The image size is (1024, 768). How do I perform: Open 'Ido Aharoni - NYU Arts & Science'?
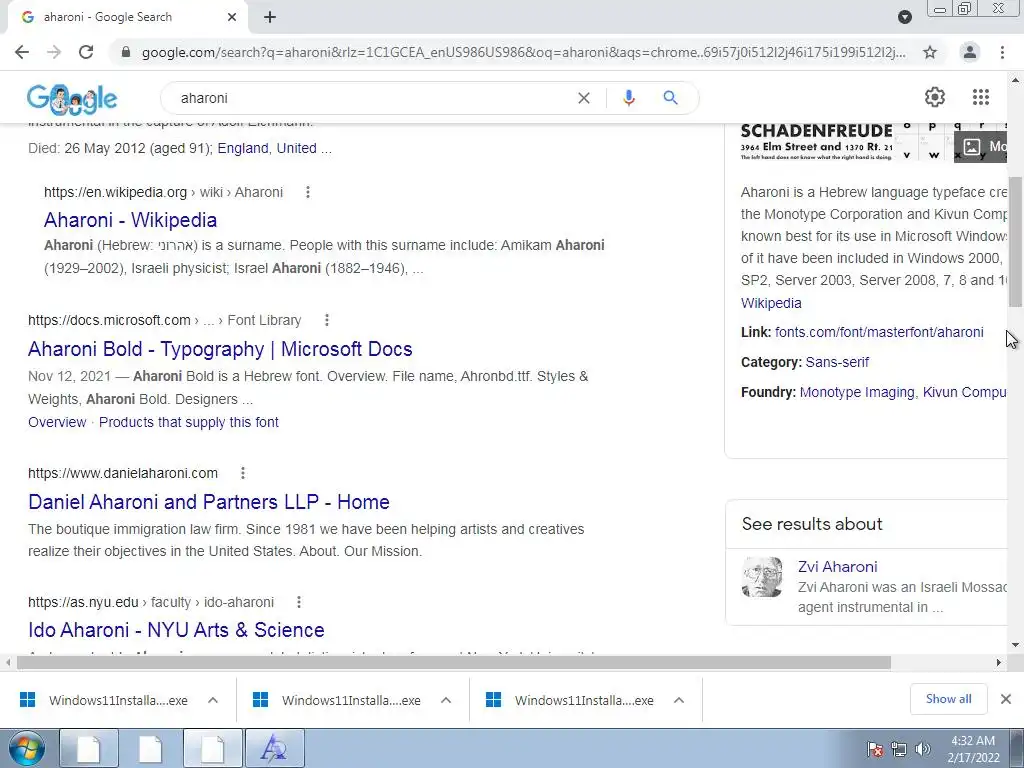click(x=176, y=630)
